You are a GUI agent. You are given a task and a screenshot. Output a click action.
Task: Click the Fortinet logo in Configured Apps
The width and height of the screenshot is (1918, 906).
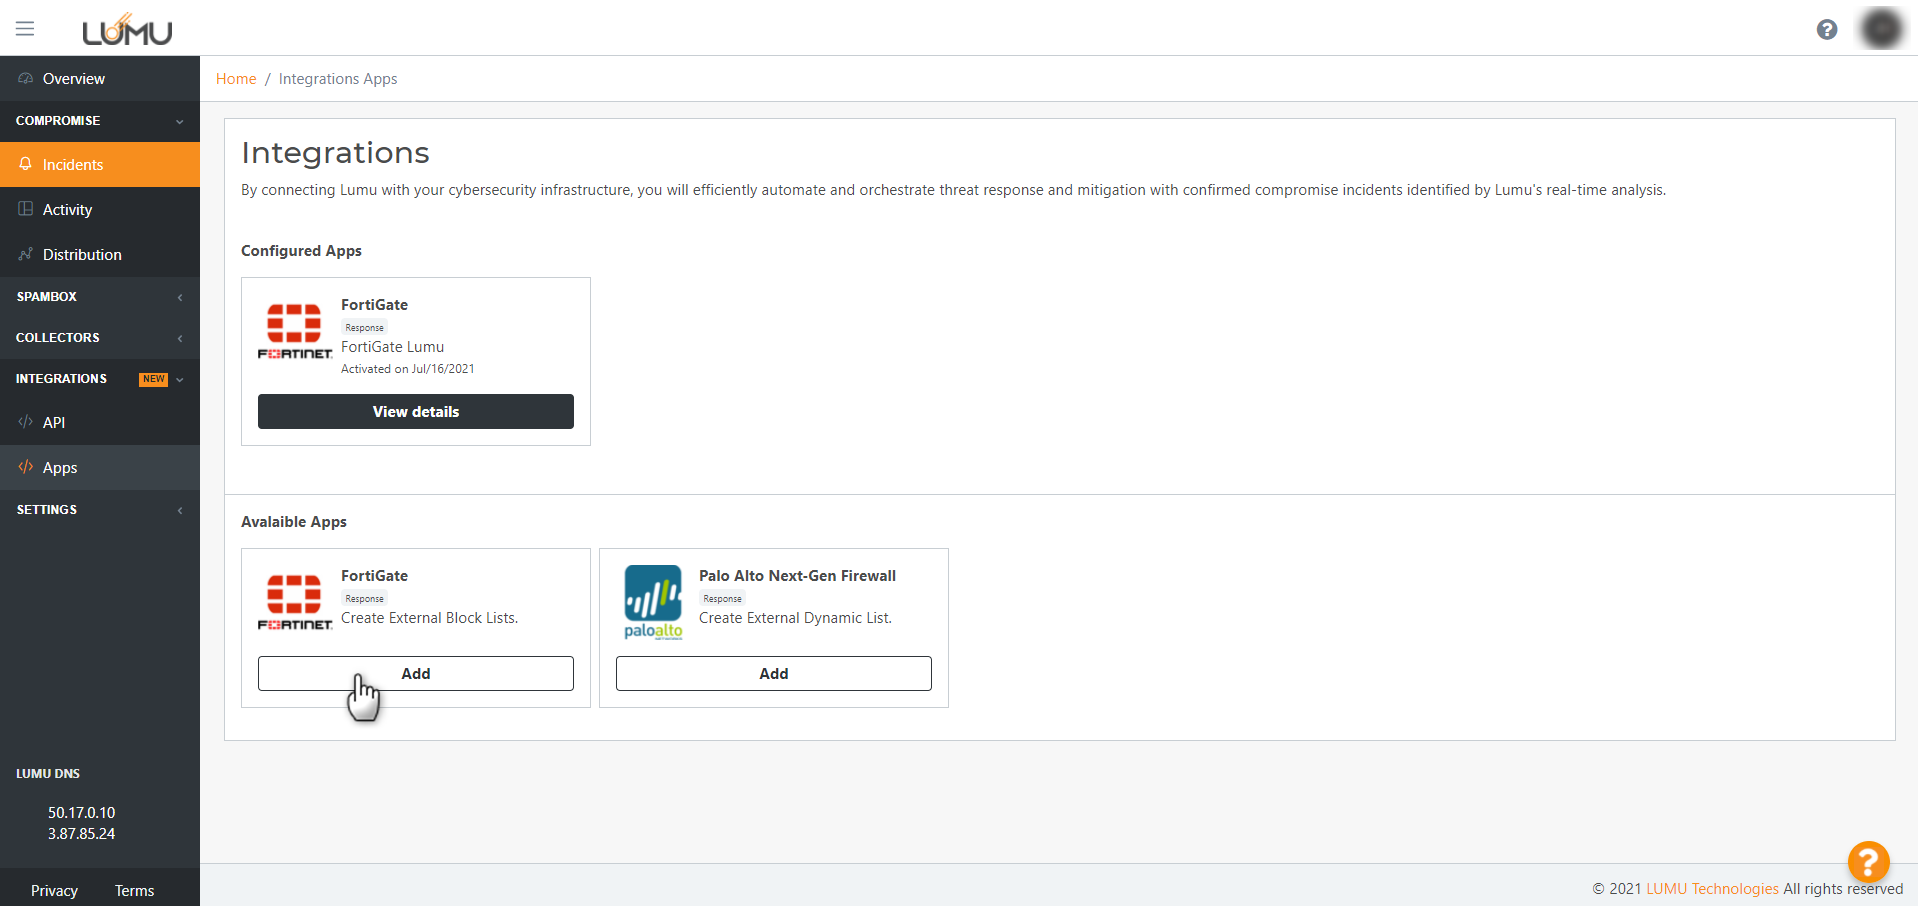click(x=295, y=331)
